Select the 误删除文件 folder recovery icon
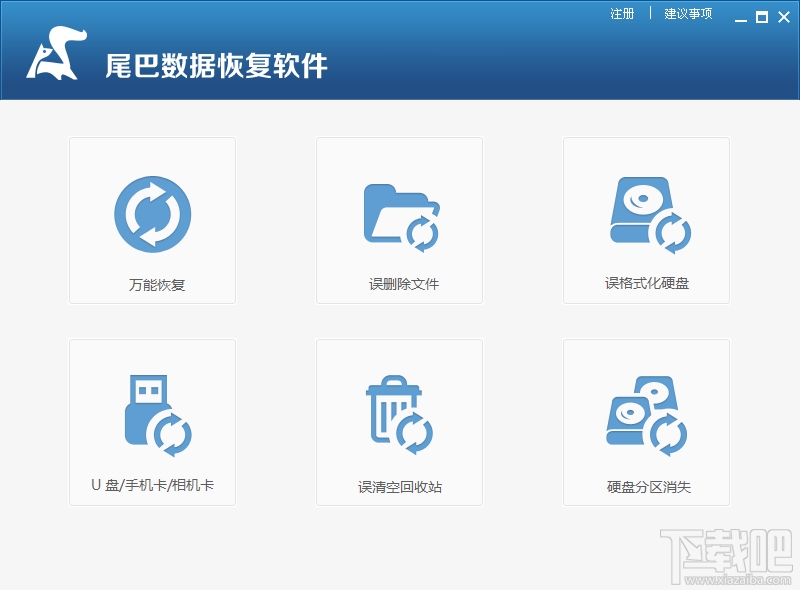800x590 pixels. tap(402, 218)
